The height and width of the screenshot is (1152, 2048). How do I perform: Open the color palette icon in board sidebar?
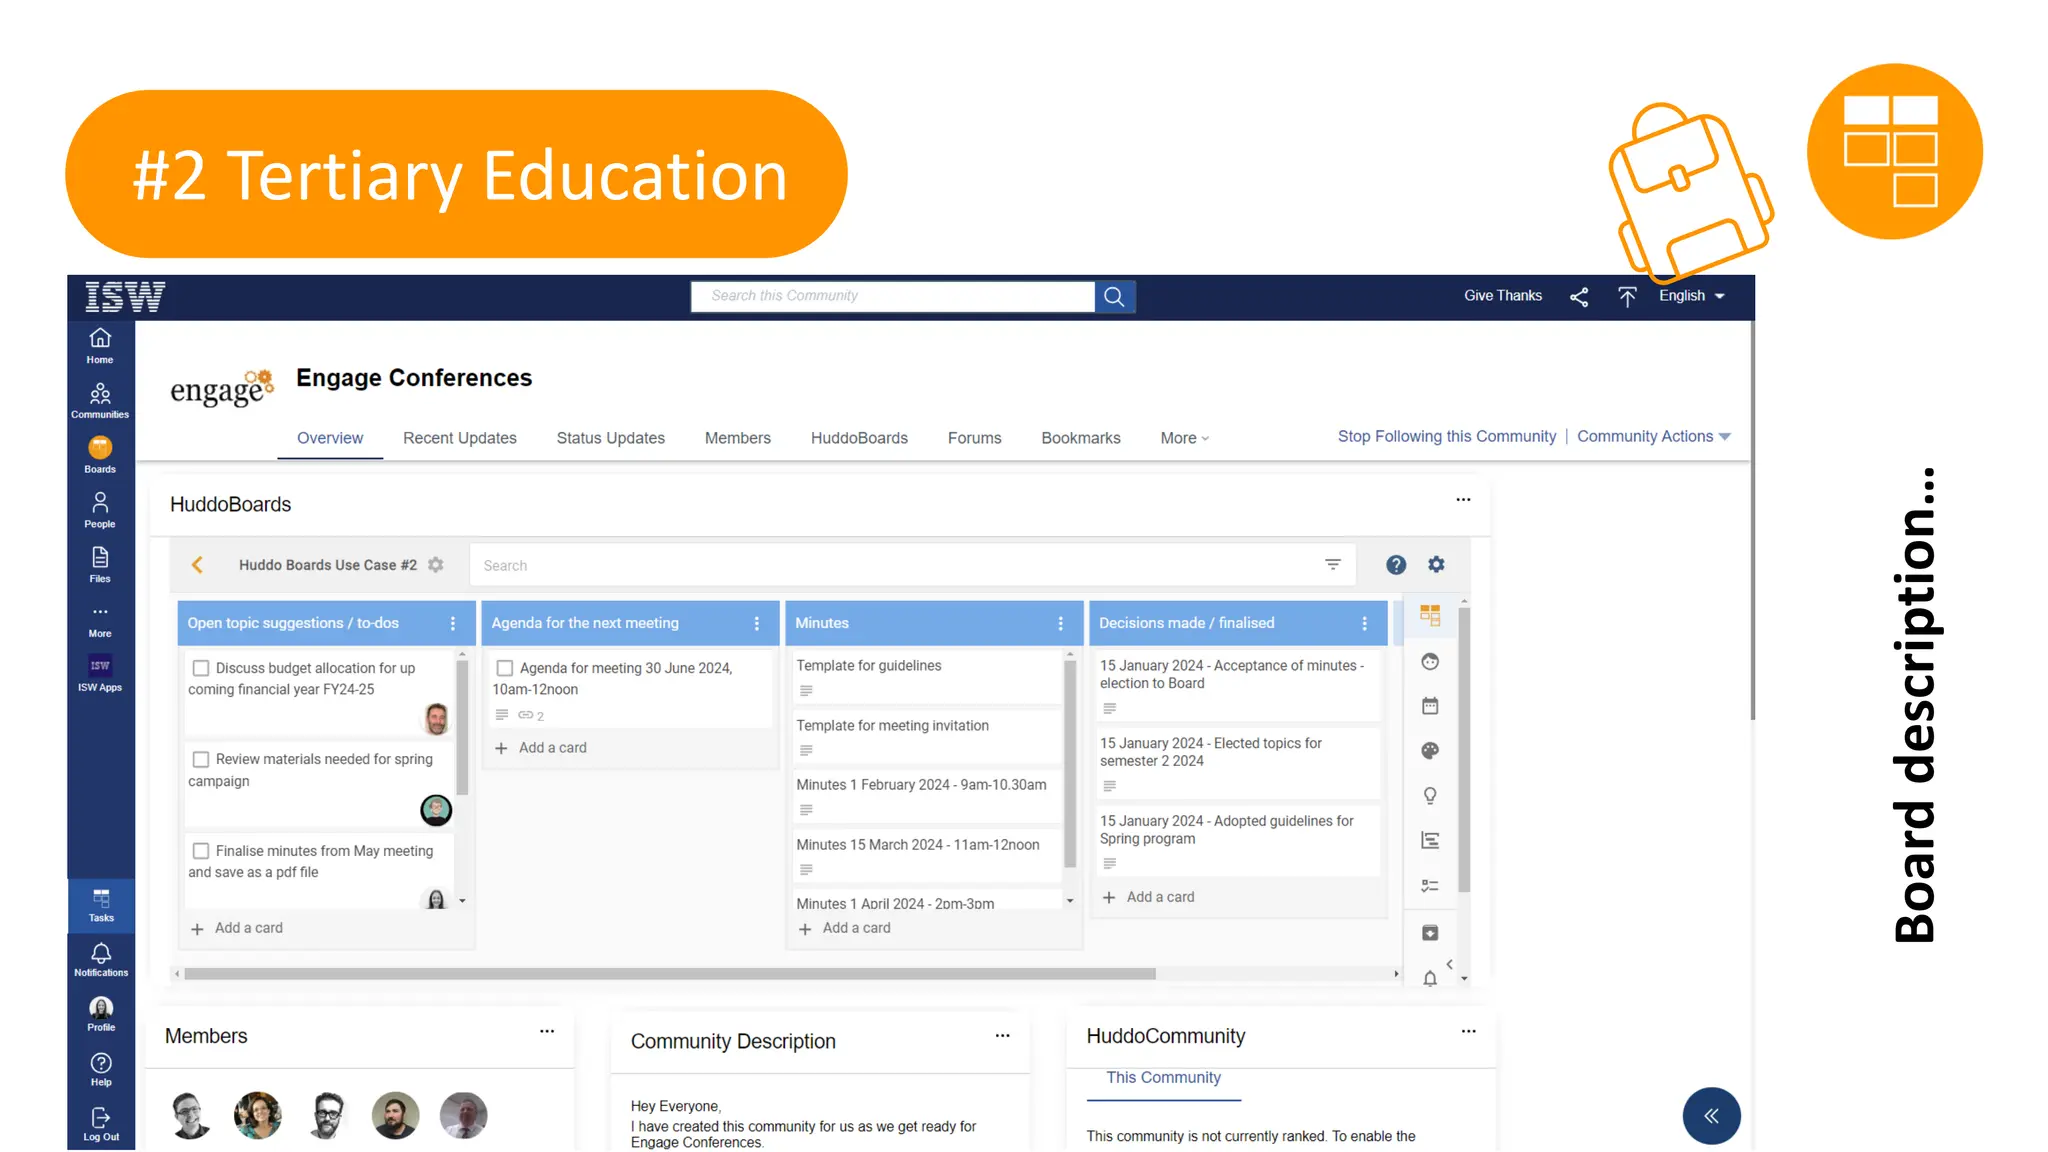[1430, 751]
